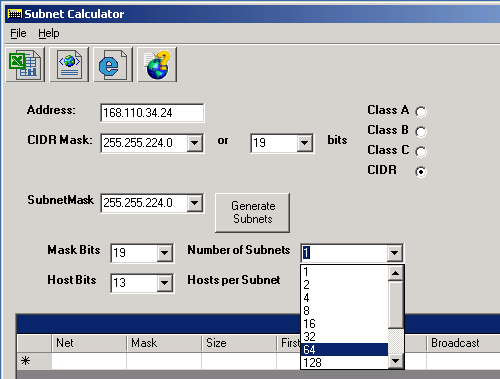Click the Subnet Calculator title bar icon
The image size is (500, 379).
pyautogui.click(x=15, y=14)
